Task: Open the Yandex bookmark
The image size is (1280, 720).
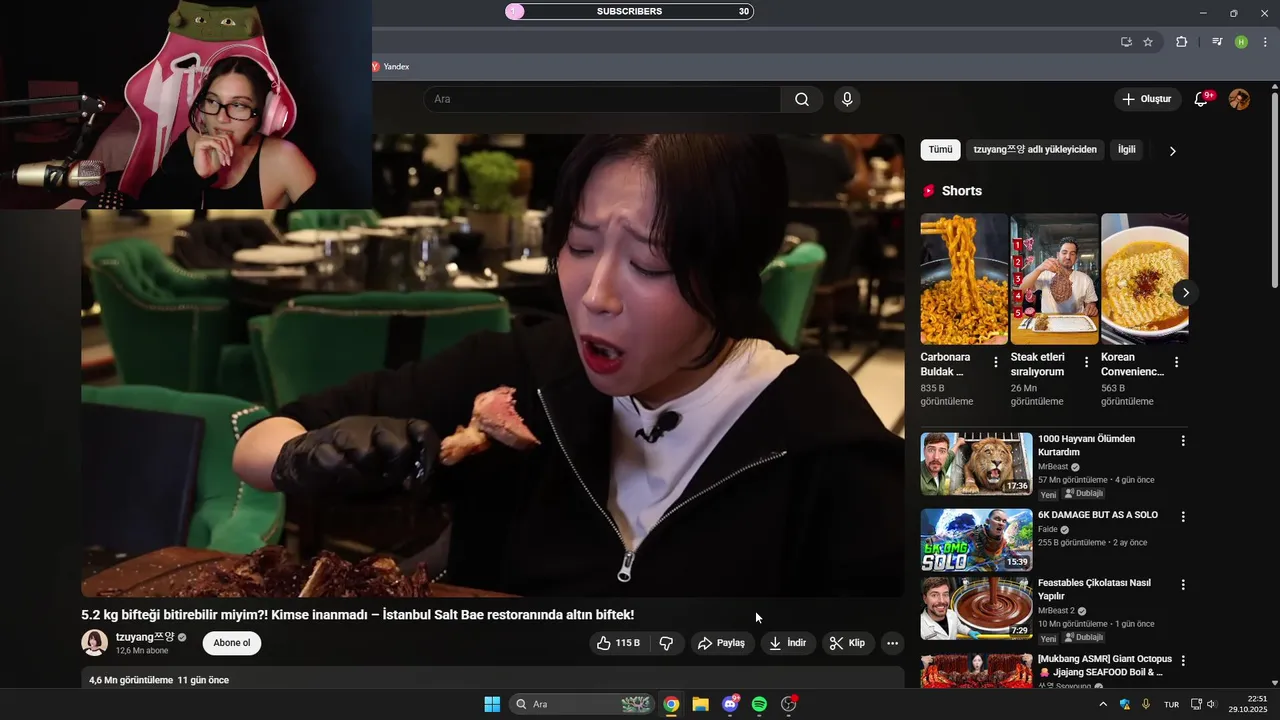Action: pos(390,67)
